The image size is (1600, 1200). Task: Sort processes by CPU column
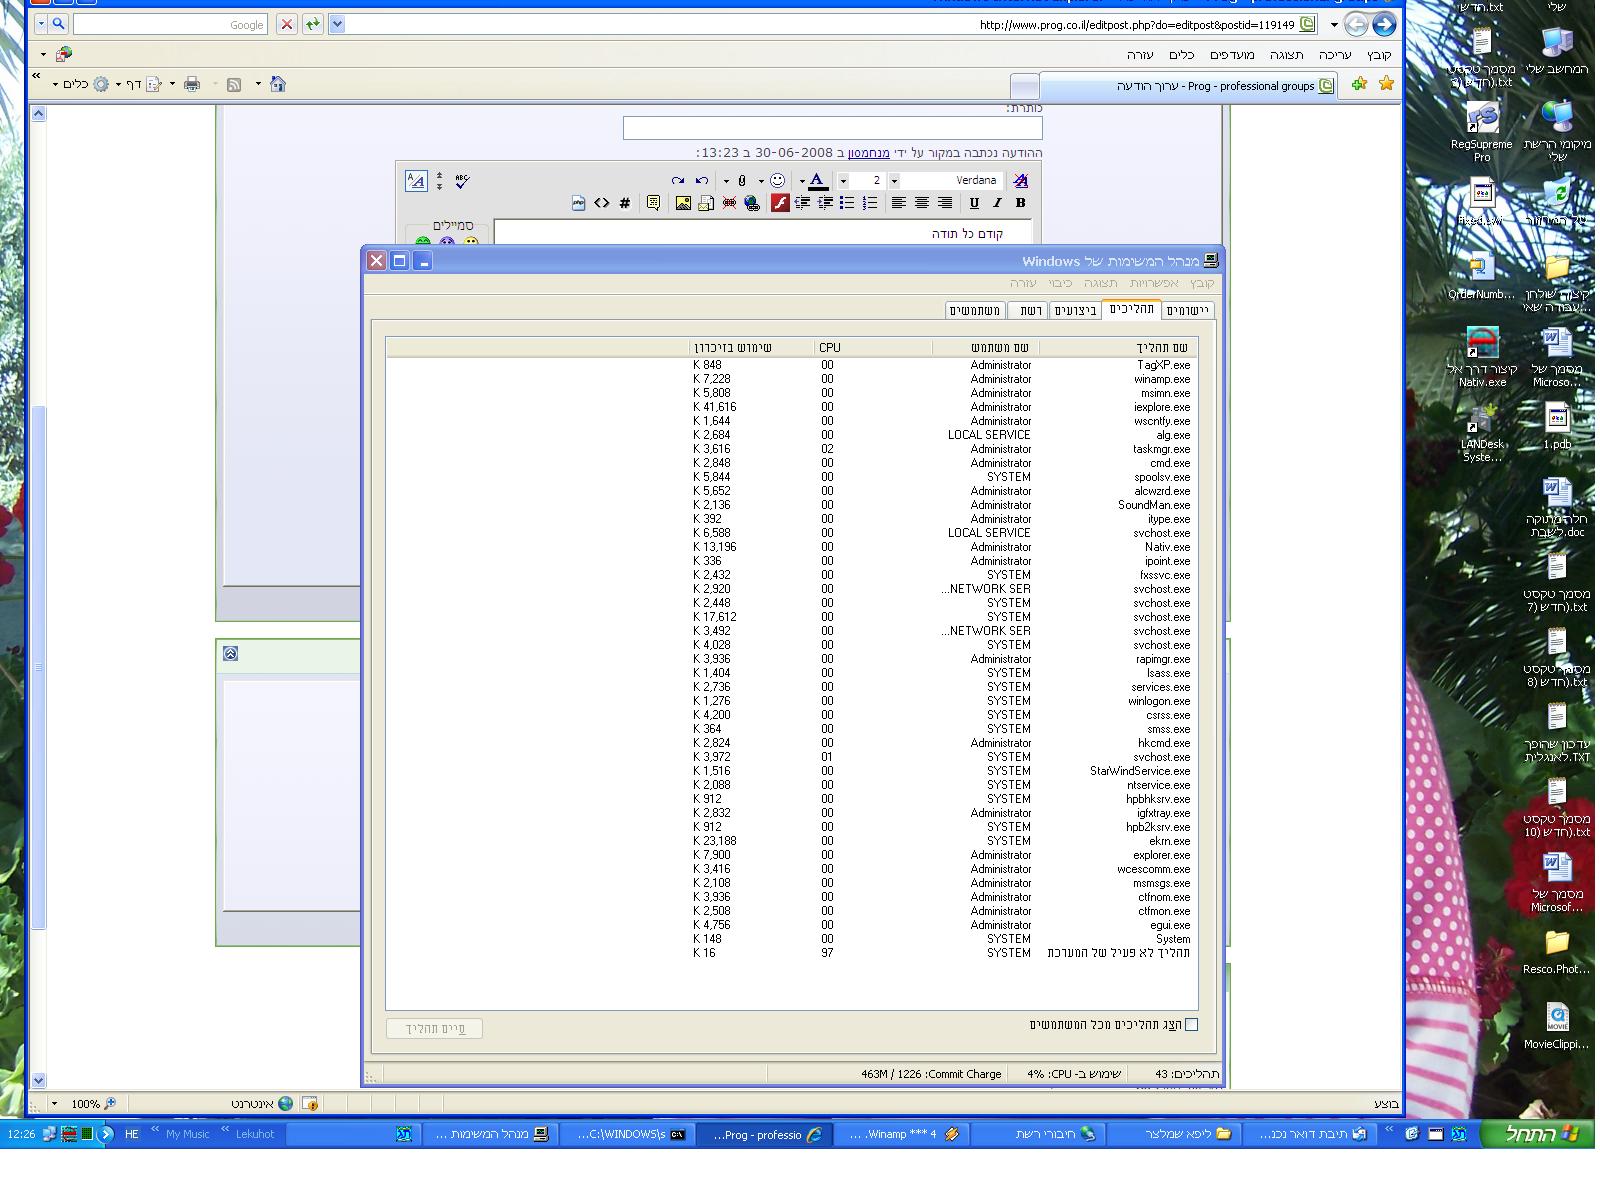point(873,347)
